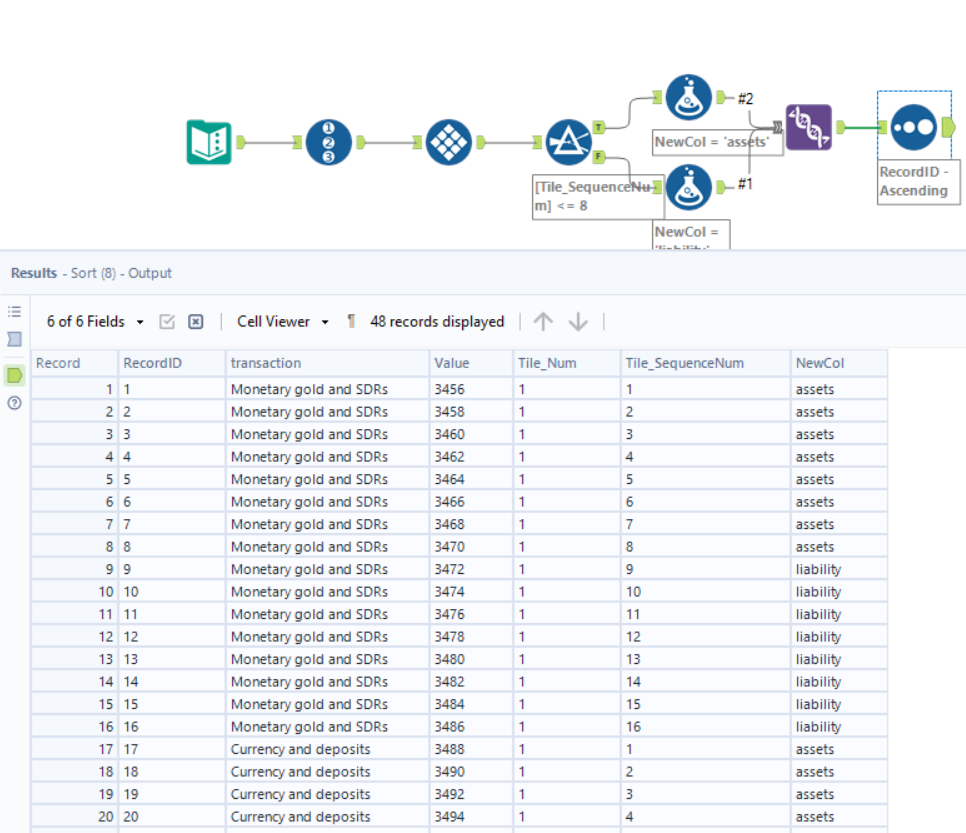Click the transaction column header
The height and width of the screenshot is (833, 966).
click(x=328, y=363)
